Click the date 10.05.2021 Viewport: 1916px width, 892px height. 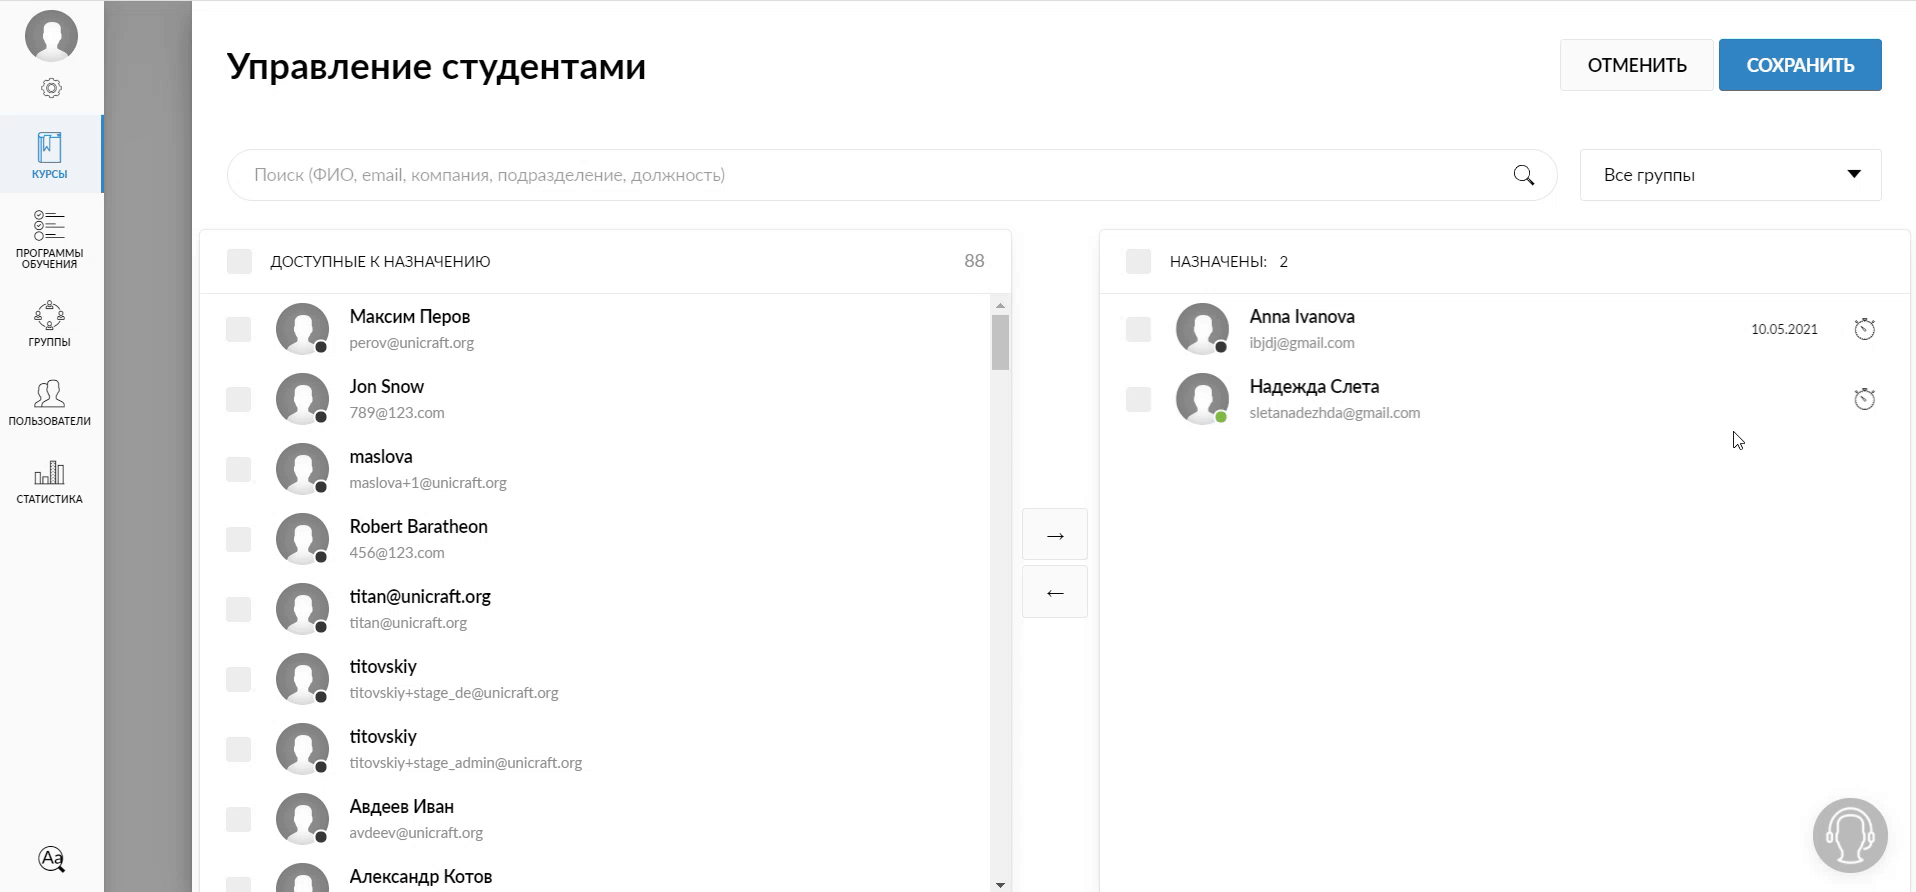click(x=1784, y=329)
